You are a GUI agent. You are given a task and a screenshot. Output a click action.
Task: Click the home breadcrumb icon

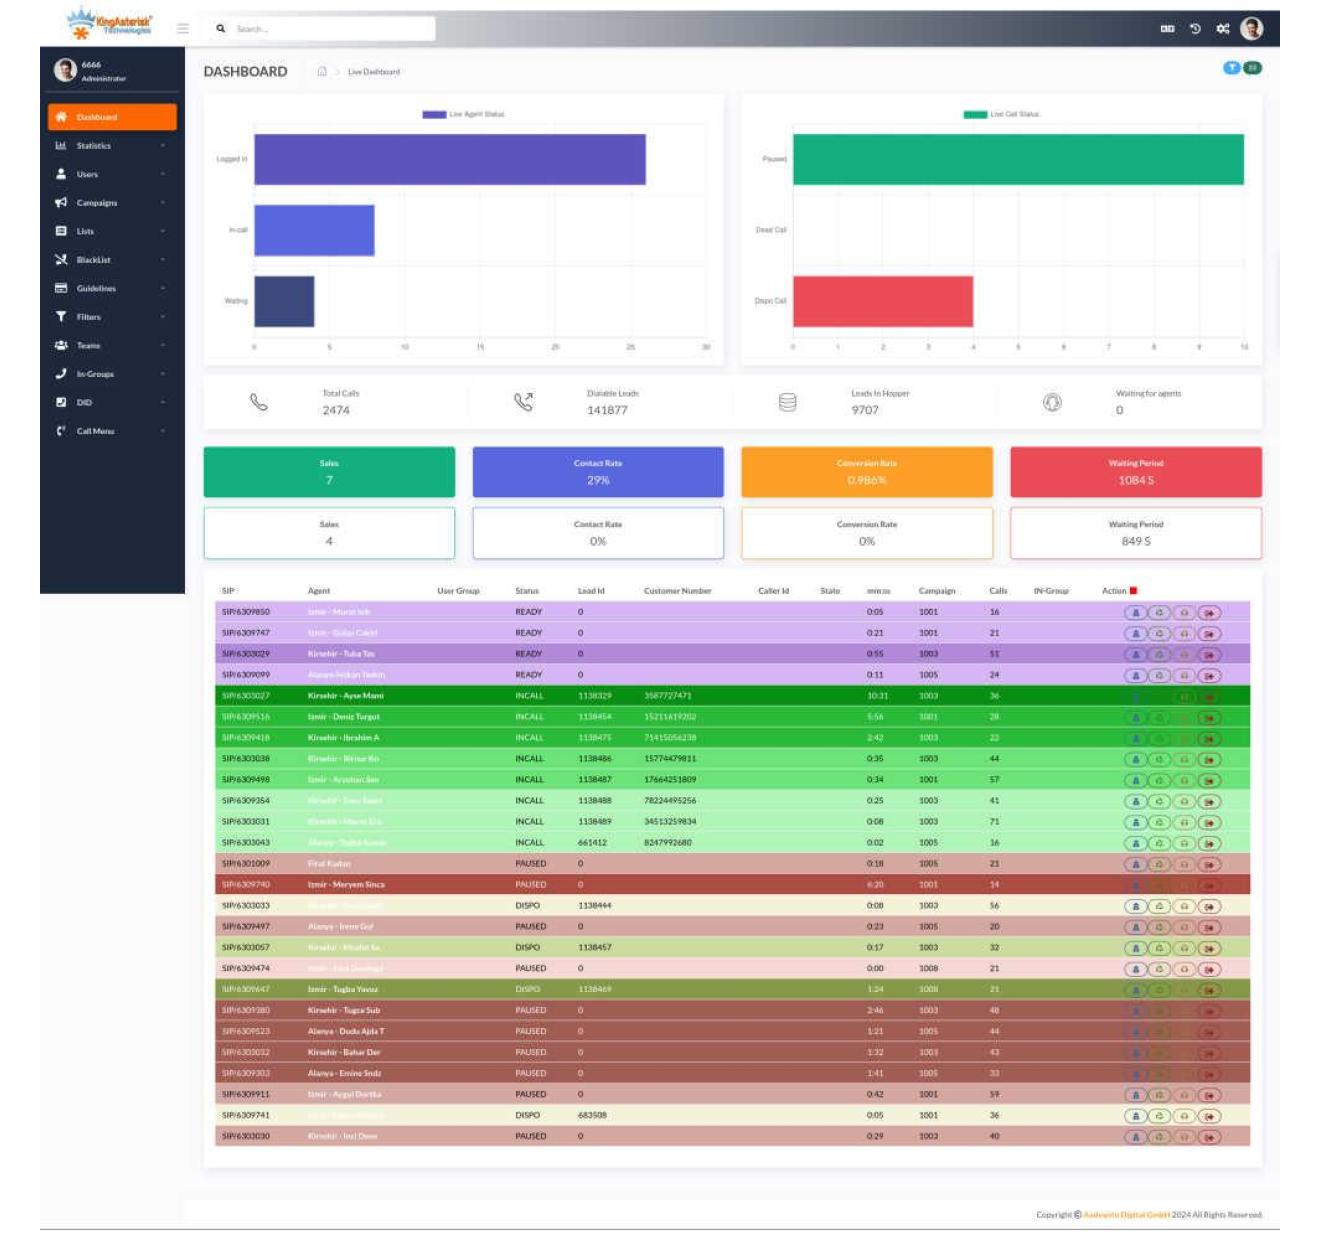[322, 72]
